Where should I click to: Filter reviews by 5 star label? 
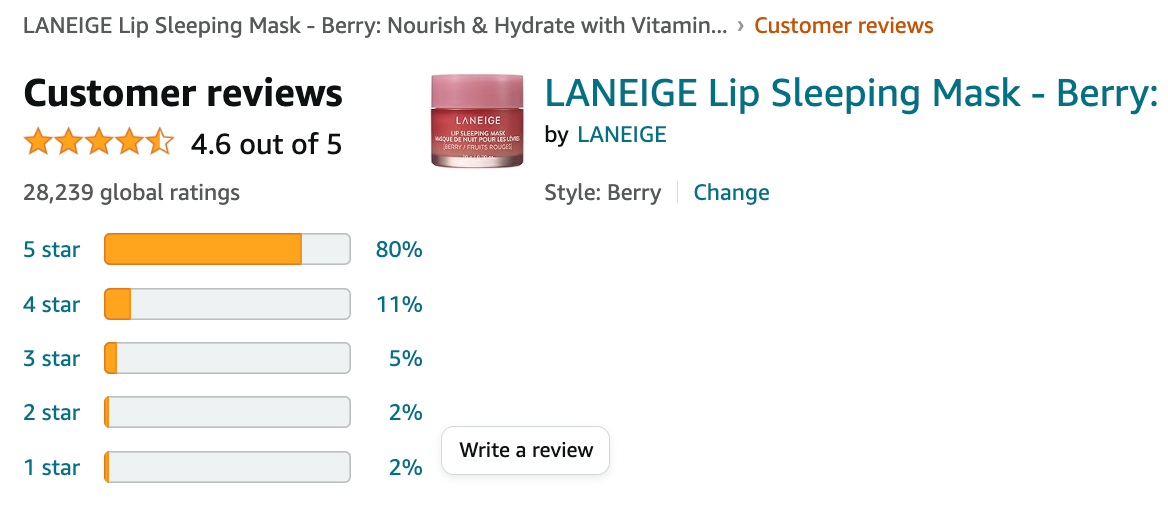click(x=51, y=250)
